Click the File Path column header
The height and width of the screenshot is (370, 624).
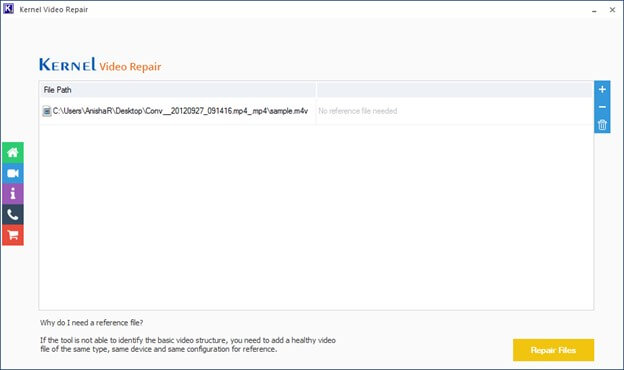[177, 90]
